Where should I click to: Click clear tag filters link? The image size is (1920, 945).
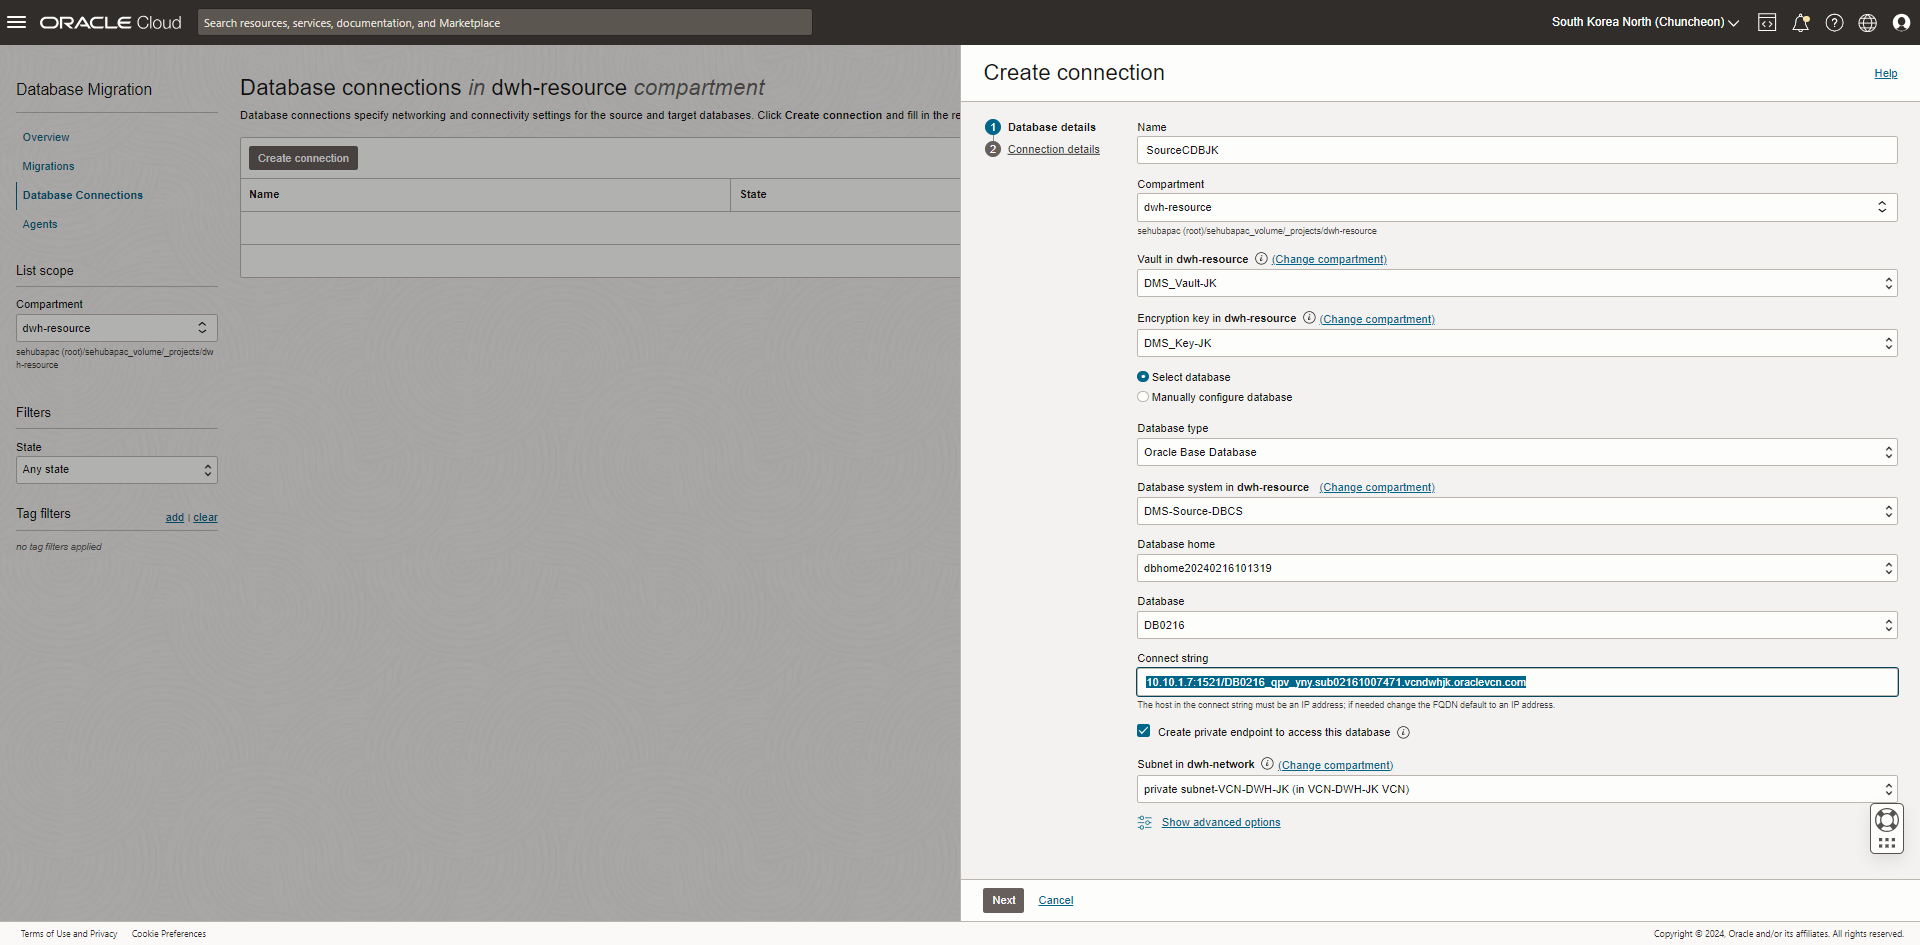[x=205, y=517]
